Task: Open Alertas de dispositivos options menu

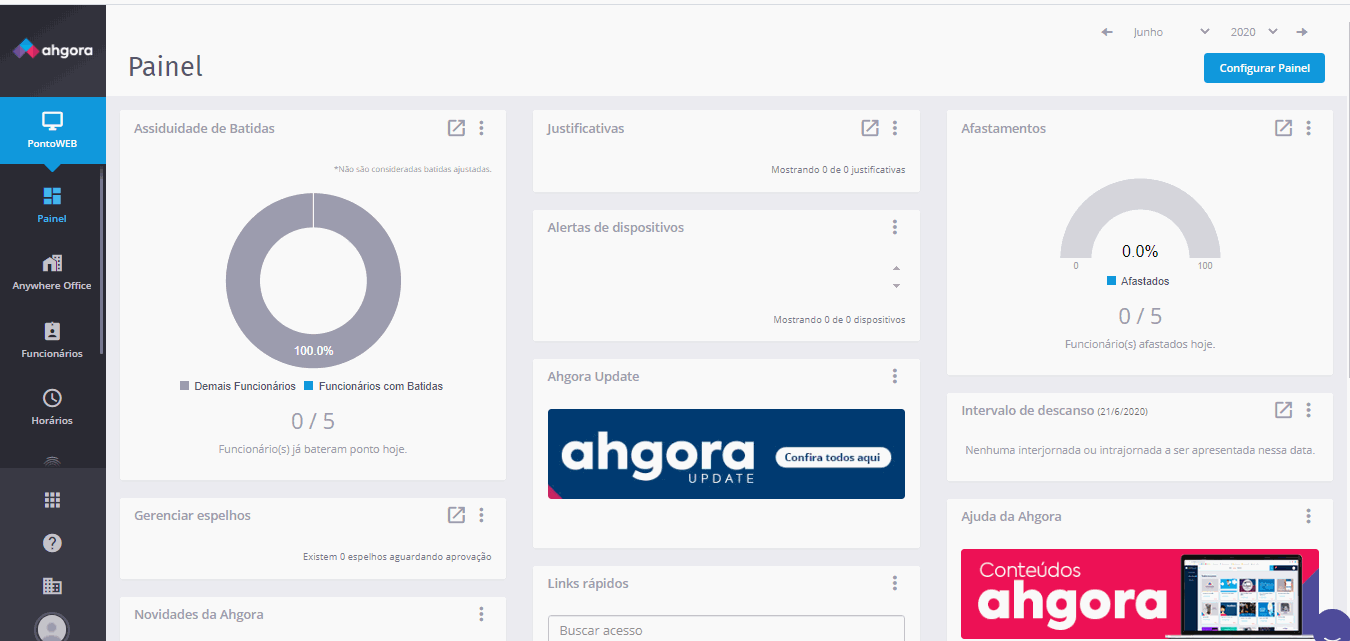Action: click(x=895, y=227)
